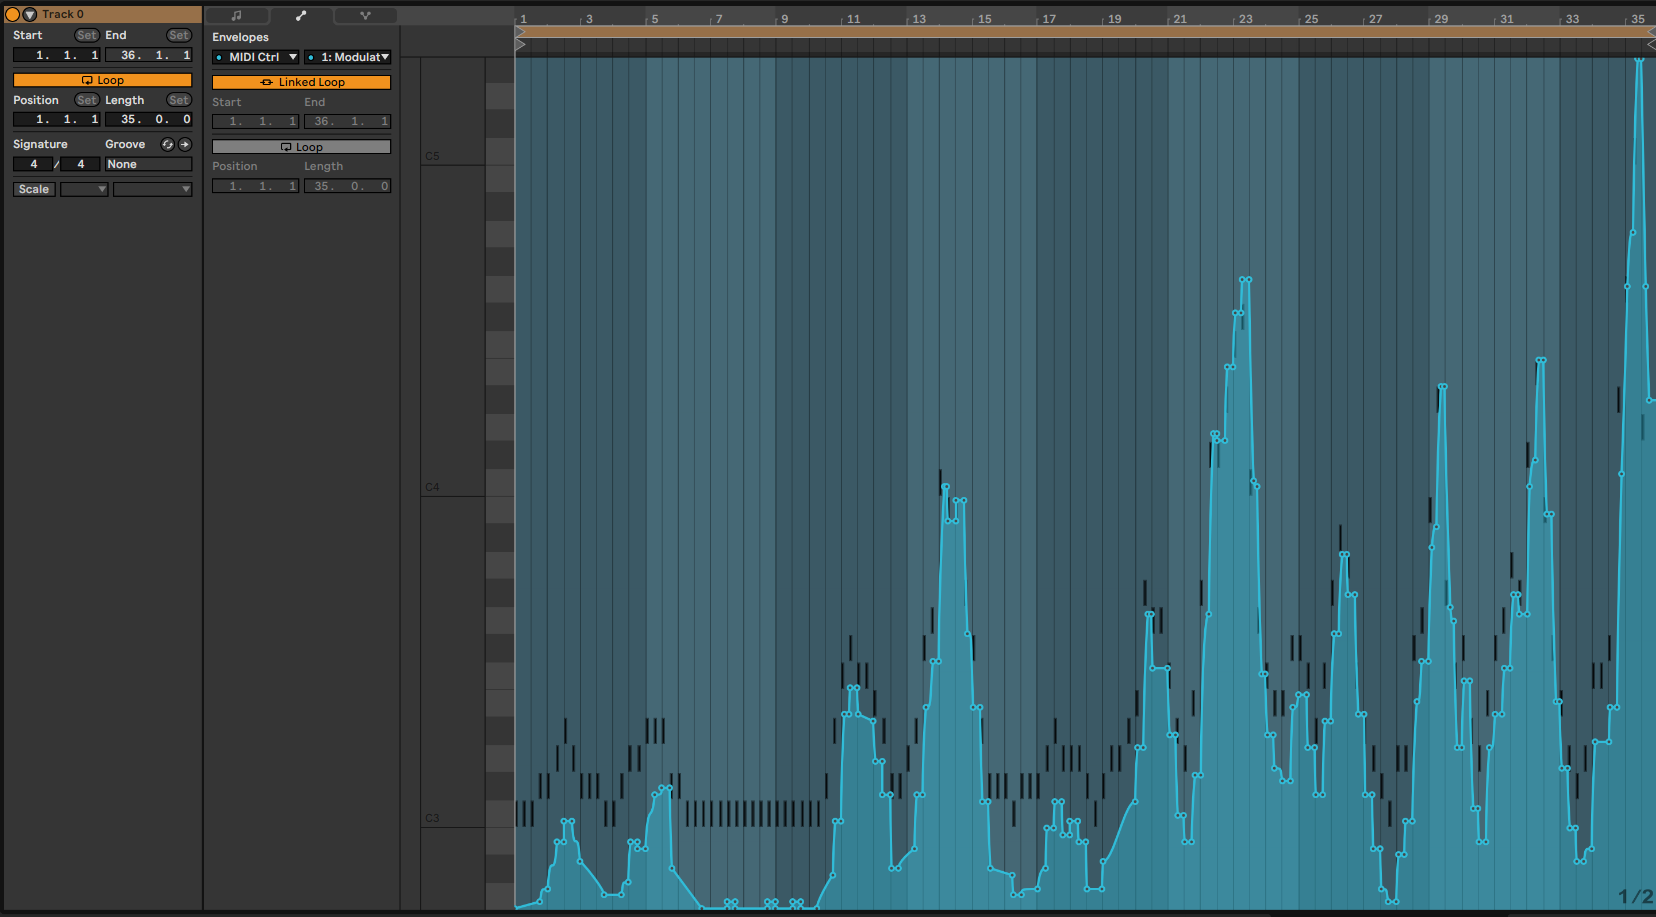This screenshot has height=917, width=1656.
Task: Click the envelope Position value field
Action: (255, 186)
